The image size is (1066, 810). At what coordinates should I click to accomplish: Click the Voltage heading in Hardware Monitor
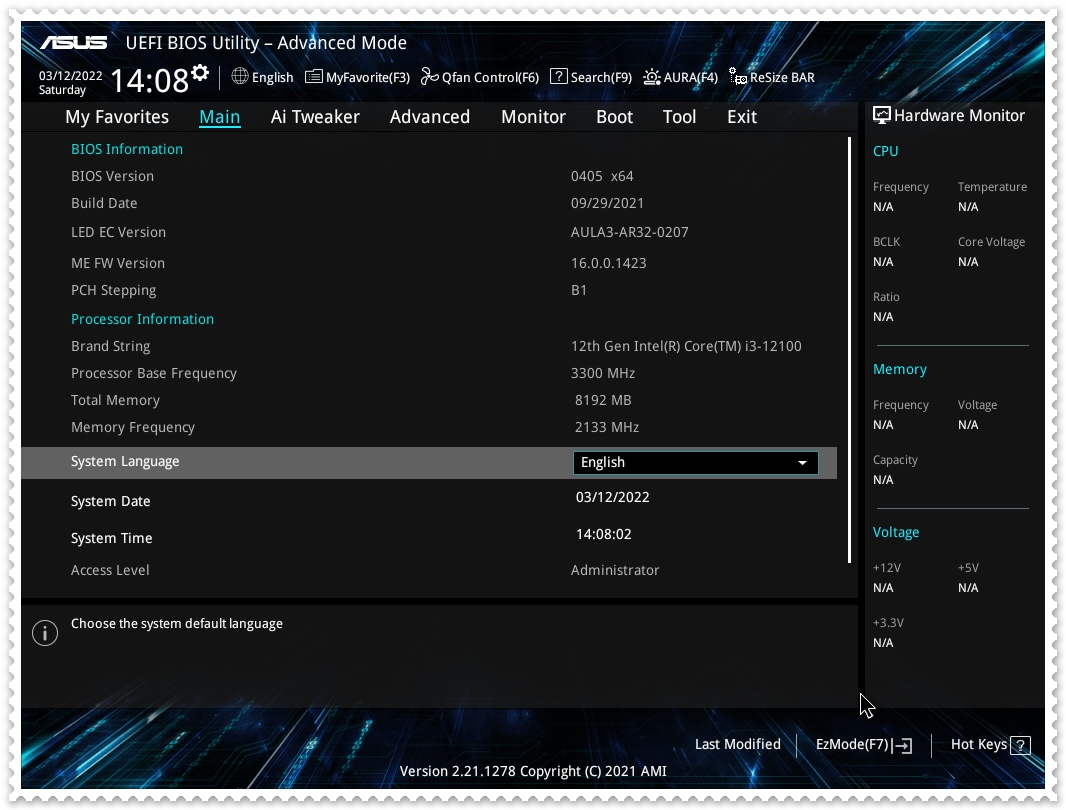[x=895, y=533]
